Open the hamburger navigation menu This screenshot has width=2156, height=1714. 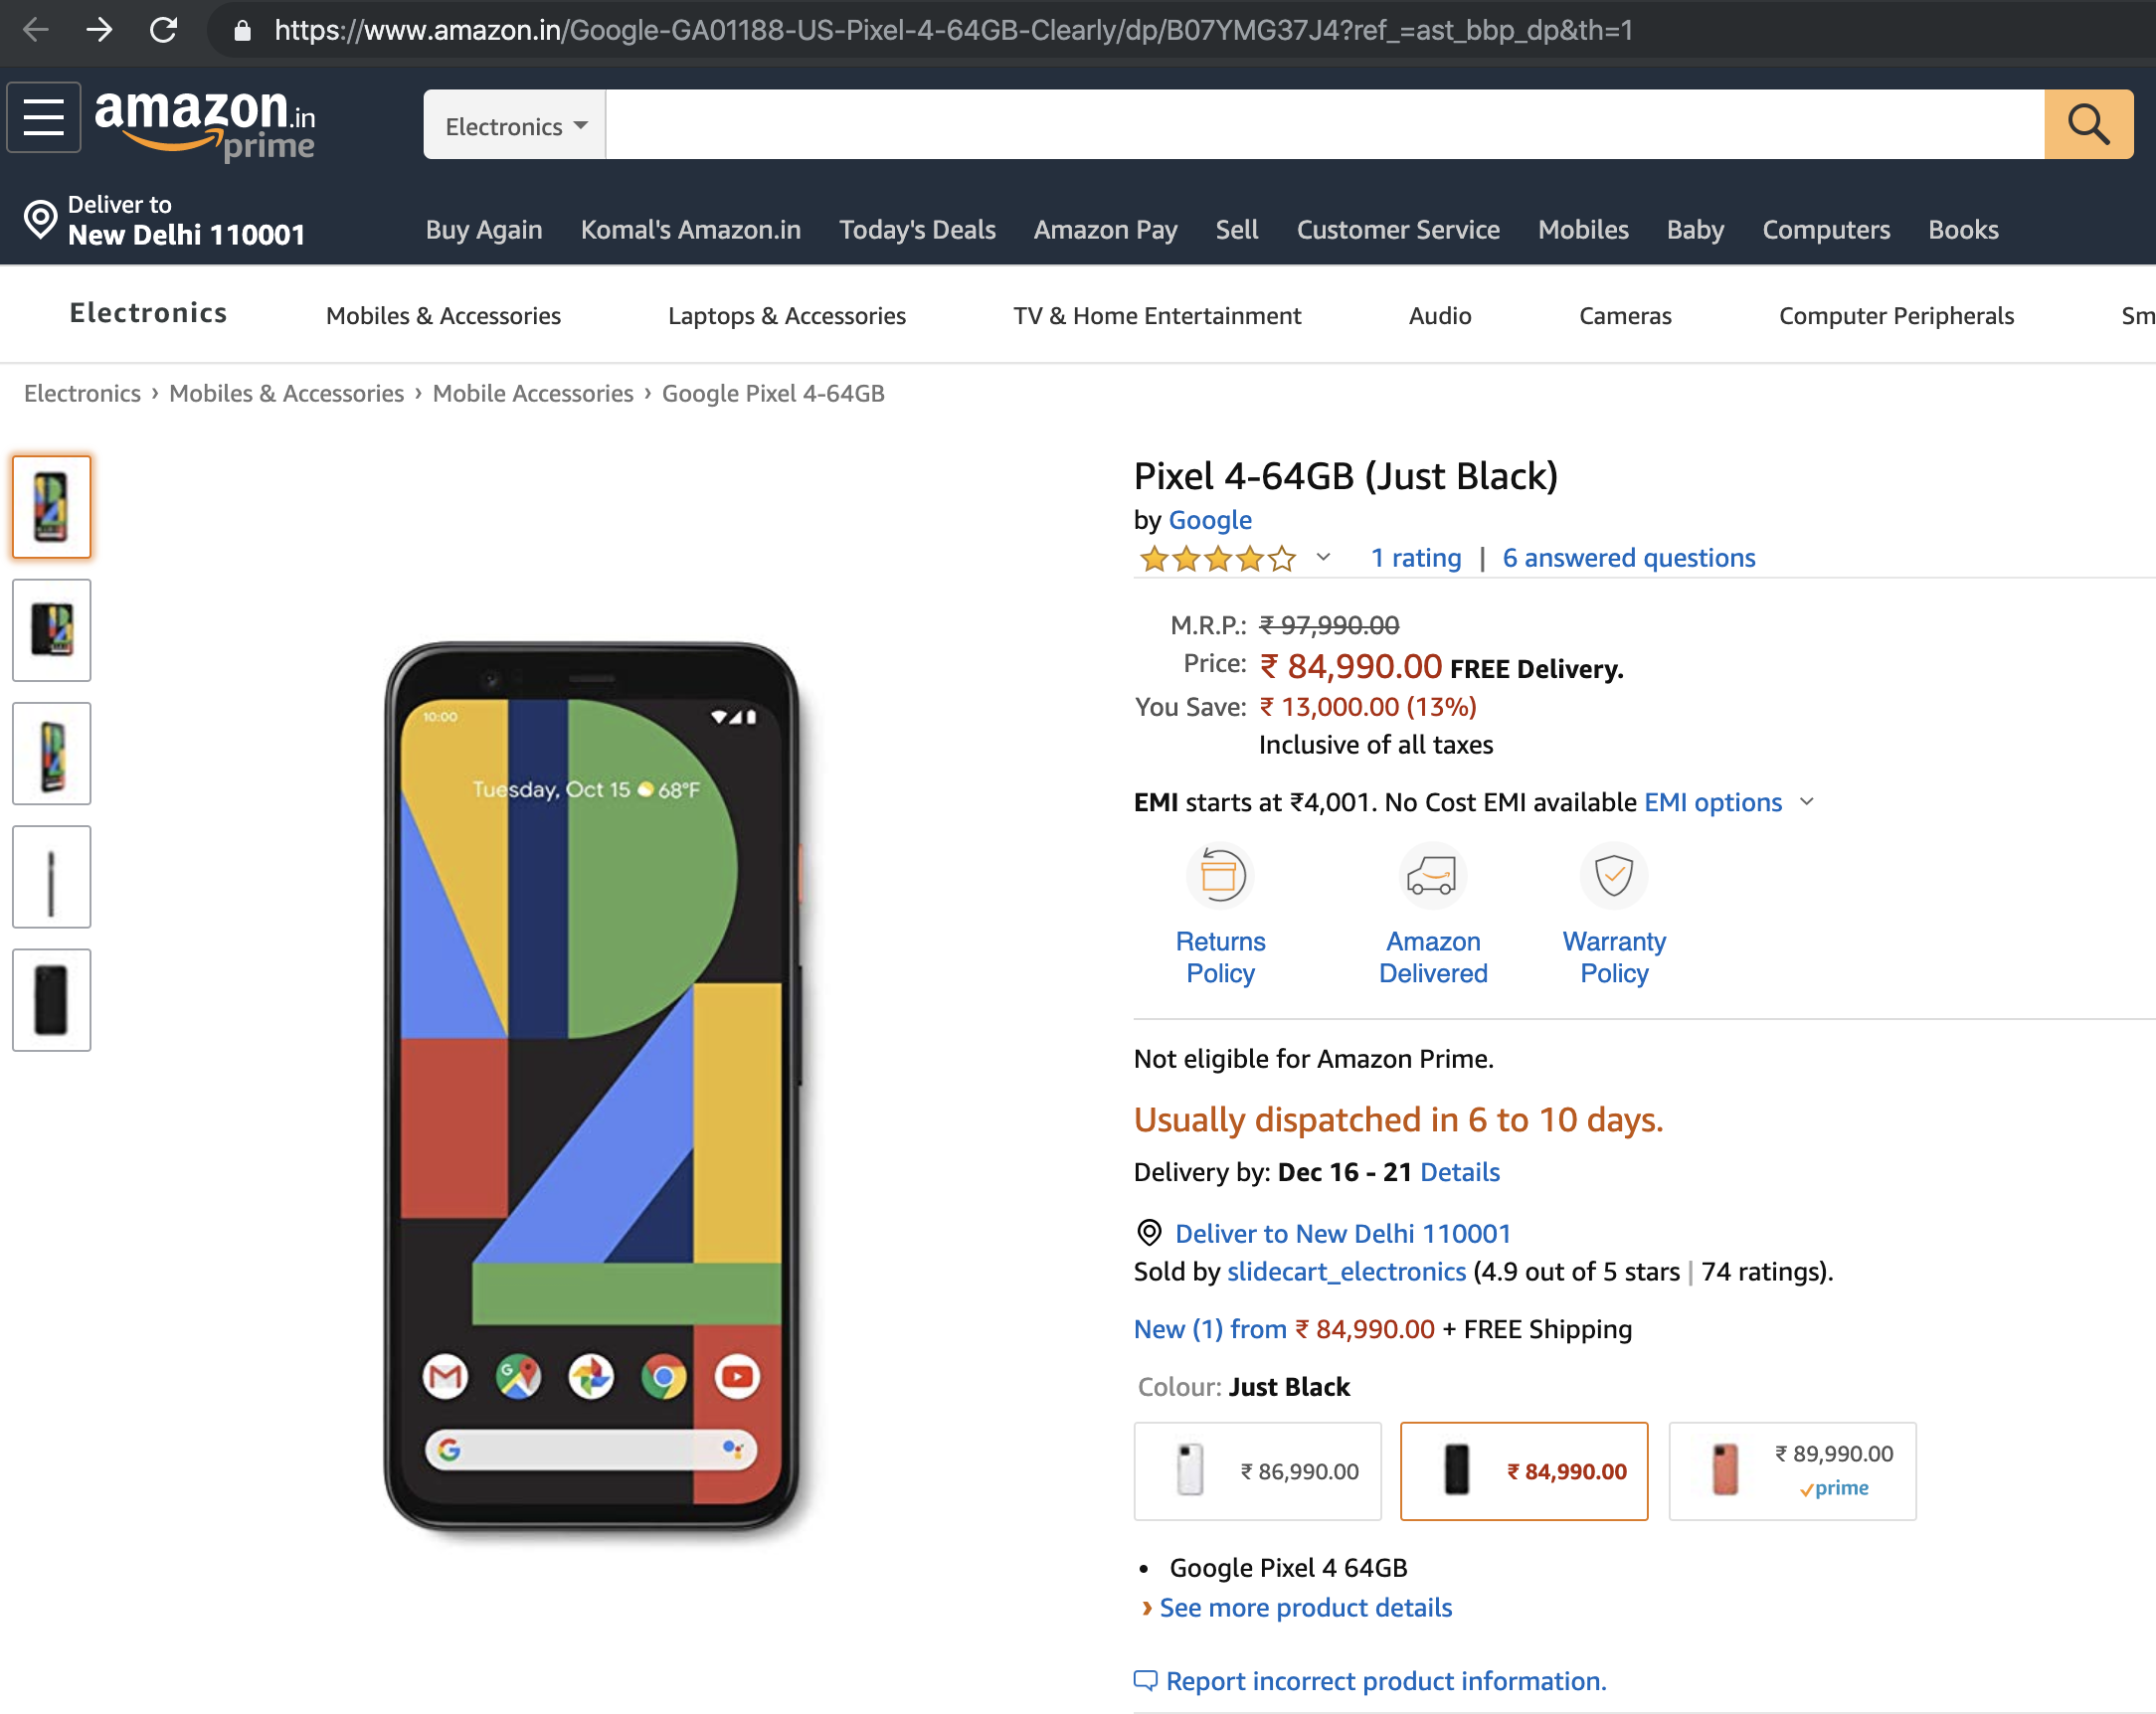pyautogui.click(x=44, y=118)
